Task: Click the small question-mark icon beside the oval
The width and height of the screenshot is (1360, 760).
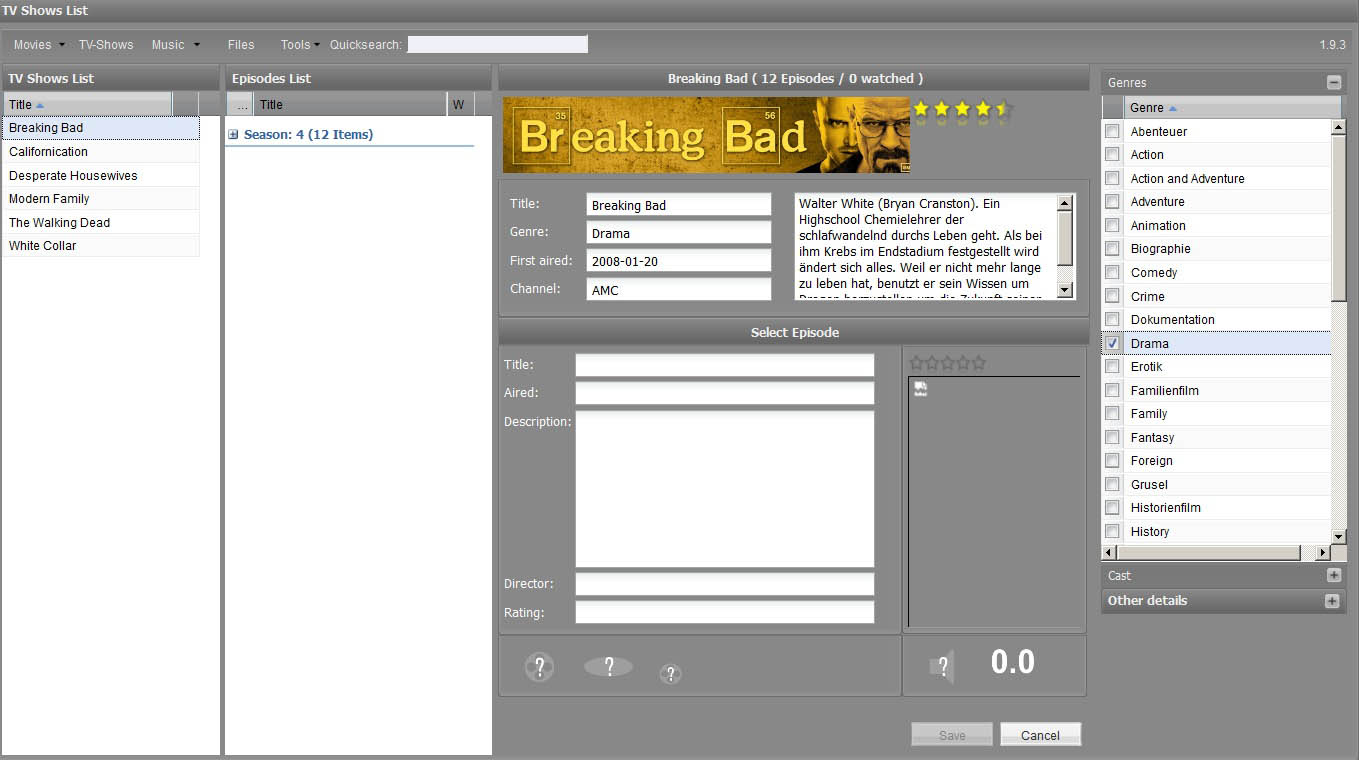Action: 670,674
